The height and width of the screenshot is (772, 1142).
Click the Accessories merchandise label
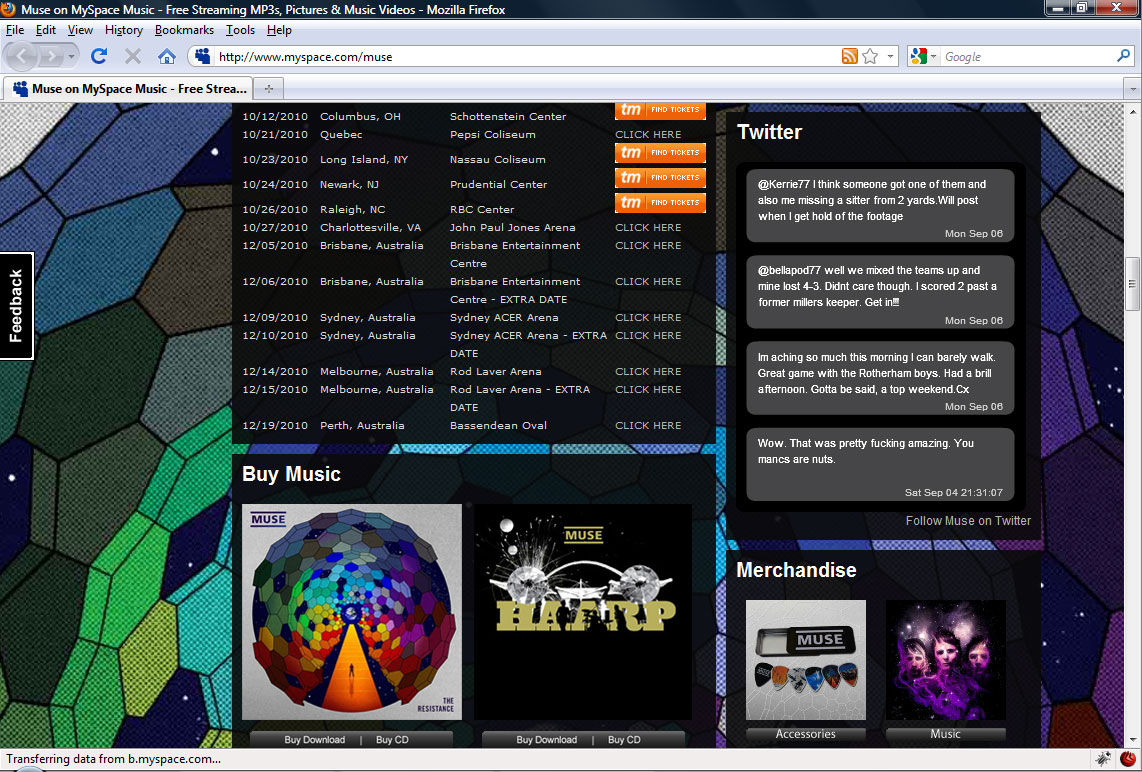click(806, 734)
